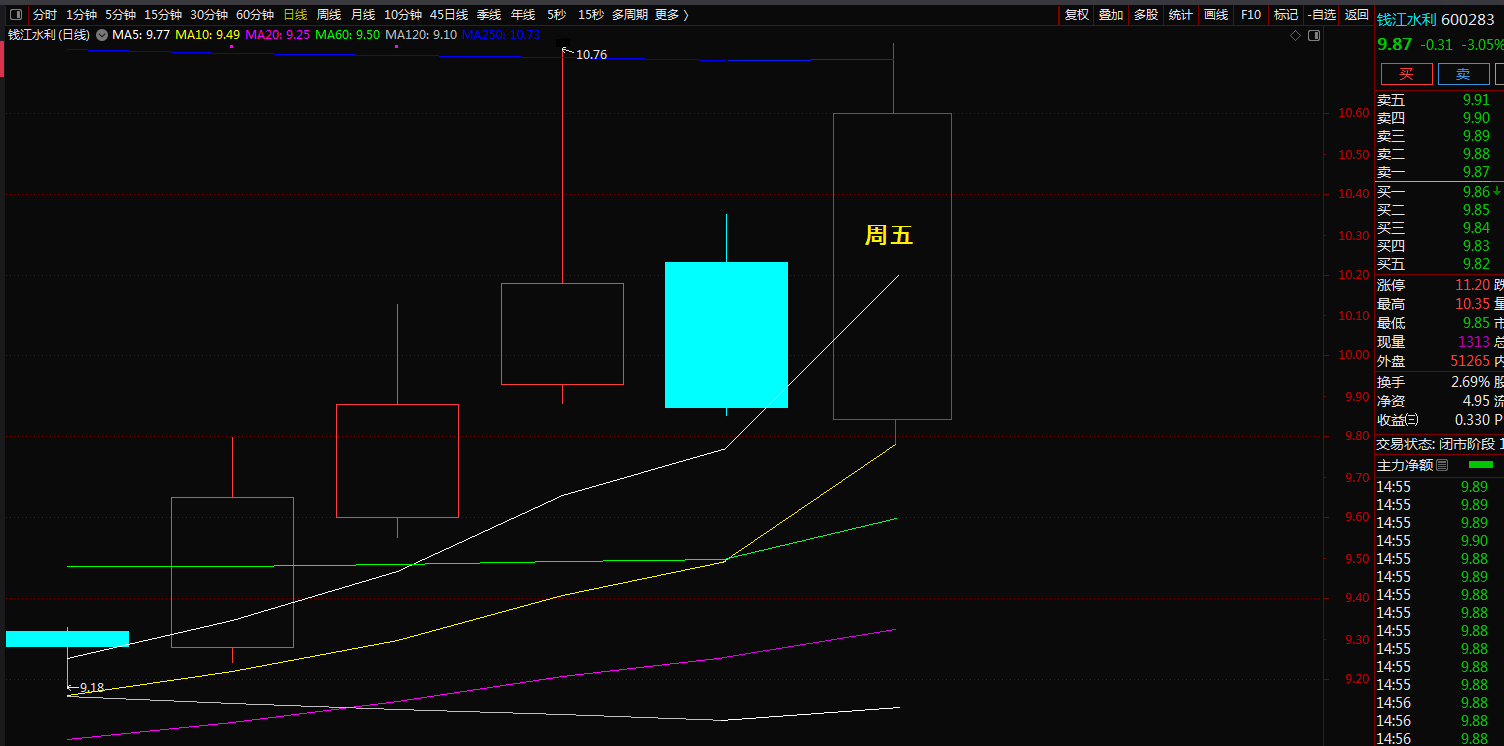Click the 交易状态 闭市阶段 status text
The image size is (1504, 746).
tap(1436, 444)
